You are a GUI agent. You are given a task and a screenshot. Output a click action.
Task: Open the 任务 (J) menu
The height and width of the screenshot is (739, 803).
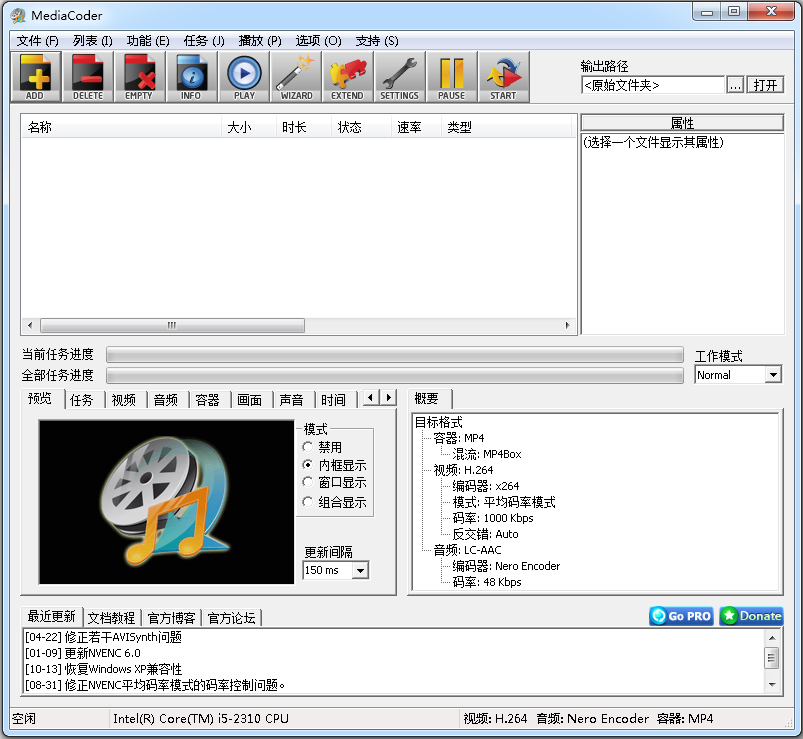click(204, 41)
